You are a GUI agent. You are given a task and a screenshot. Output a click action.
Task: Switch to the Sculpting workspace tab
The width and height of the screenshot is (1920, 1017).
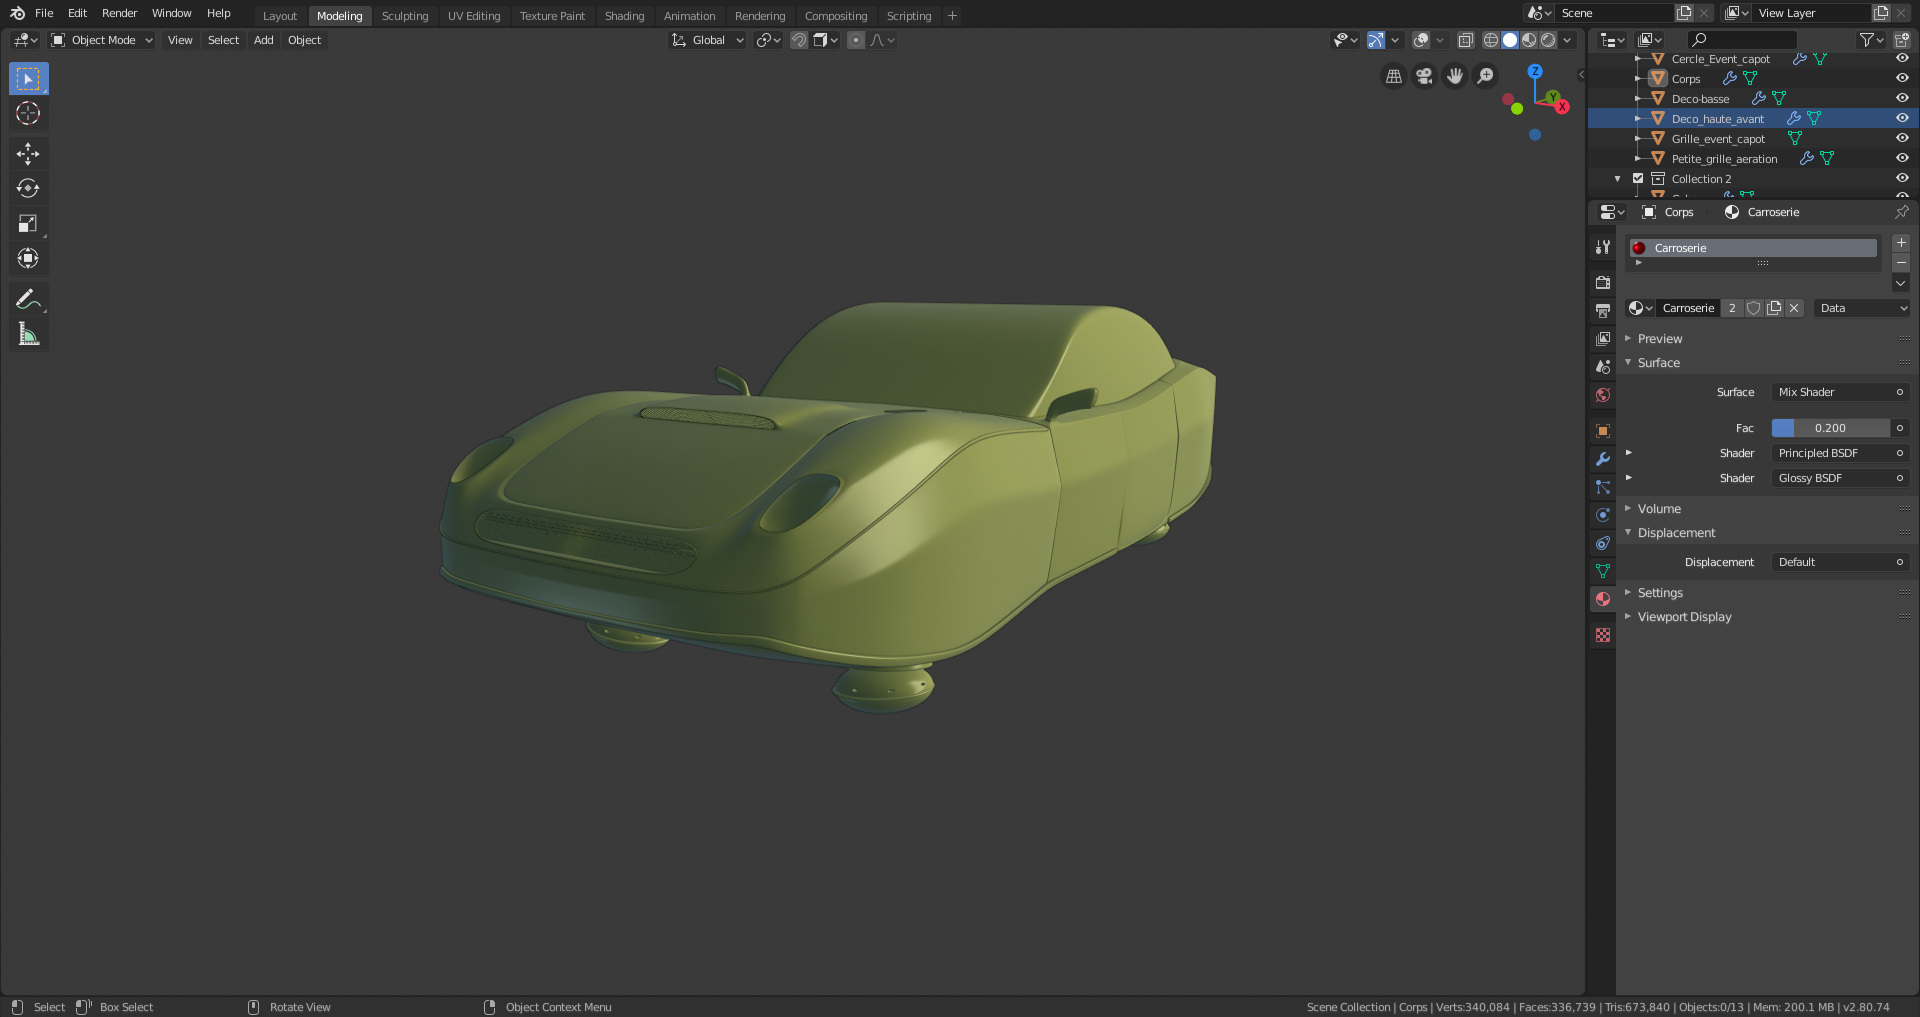point(404,16)
